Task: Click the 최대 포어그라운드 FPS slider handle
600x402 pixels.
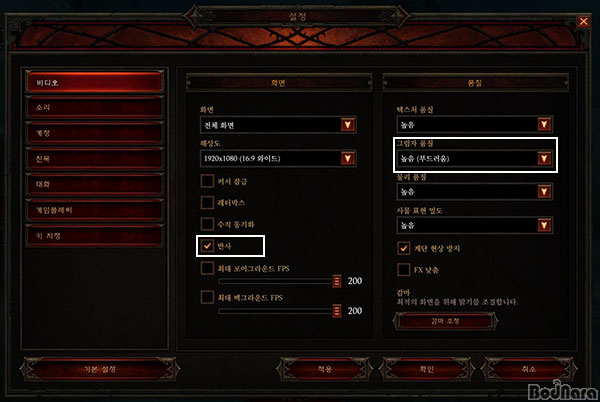Action: (337, 281)
